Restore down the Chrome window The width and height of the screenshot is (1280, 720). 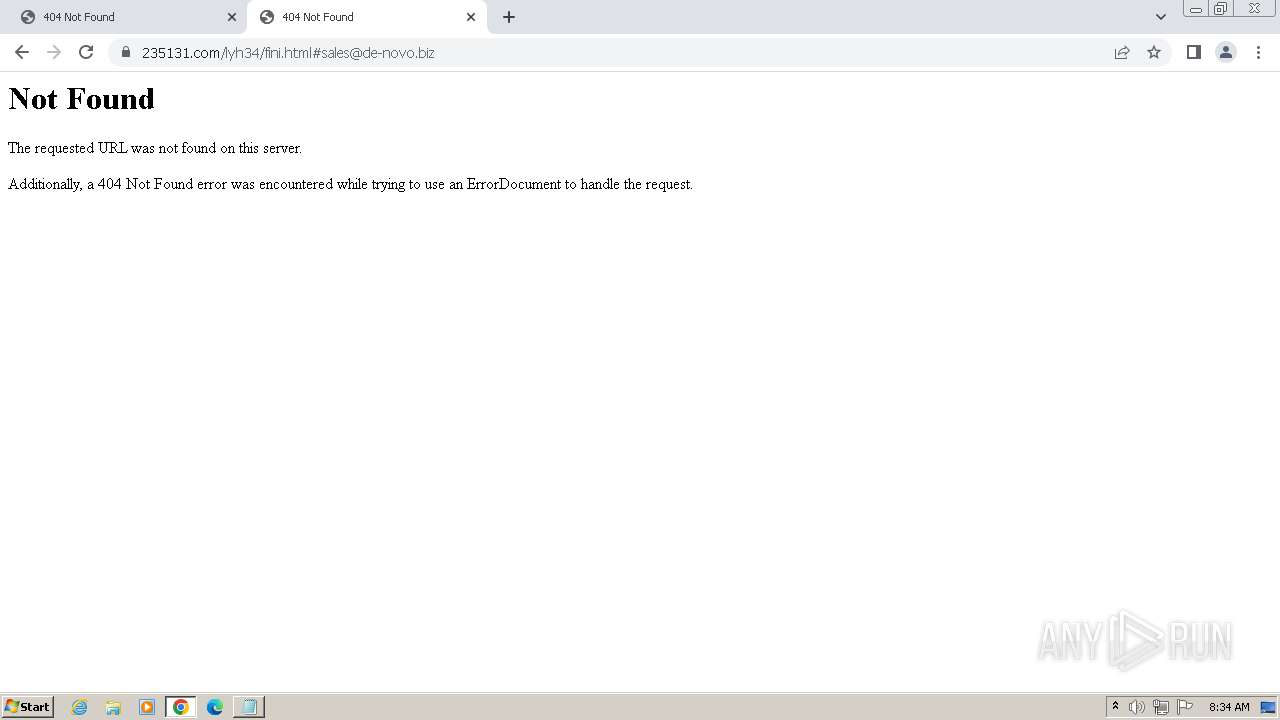1220,9
